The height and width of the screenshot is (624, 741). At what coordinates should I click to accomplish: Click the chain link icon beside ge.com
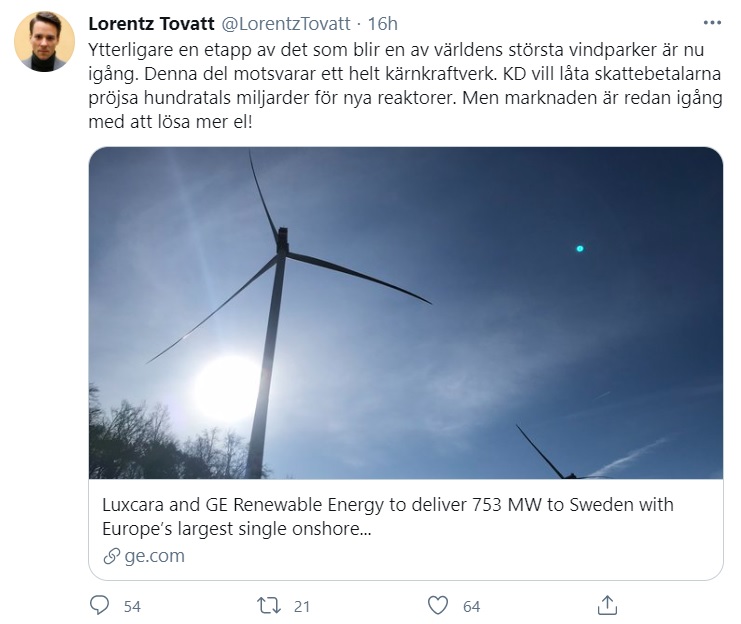coord(111,557)
